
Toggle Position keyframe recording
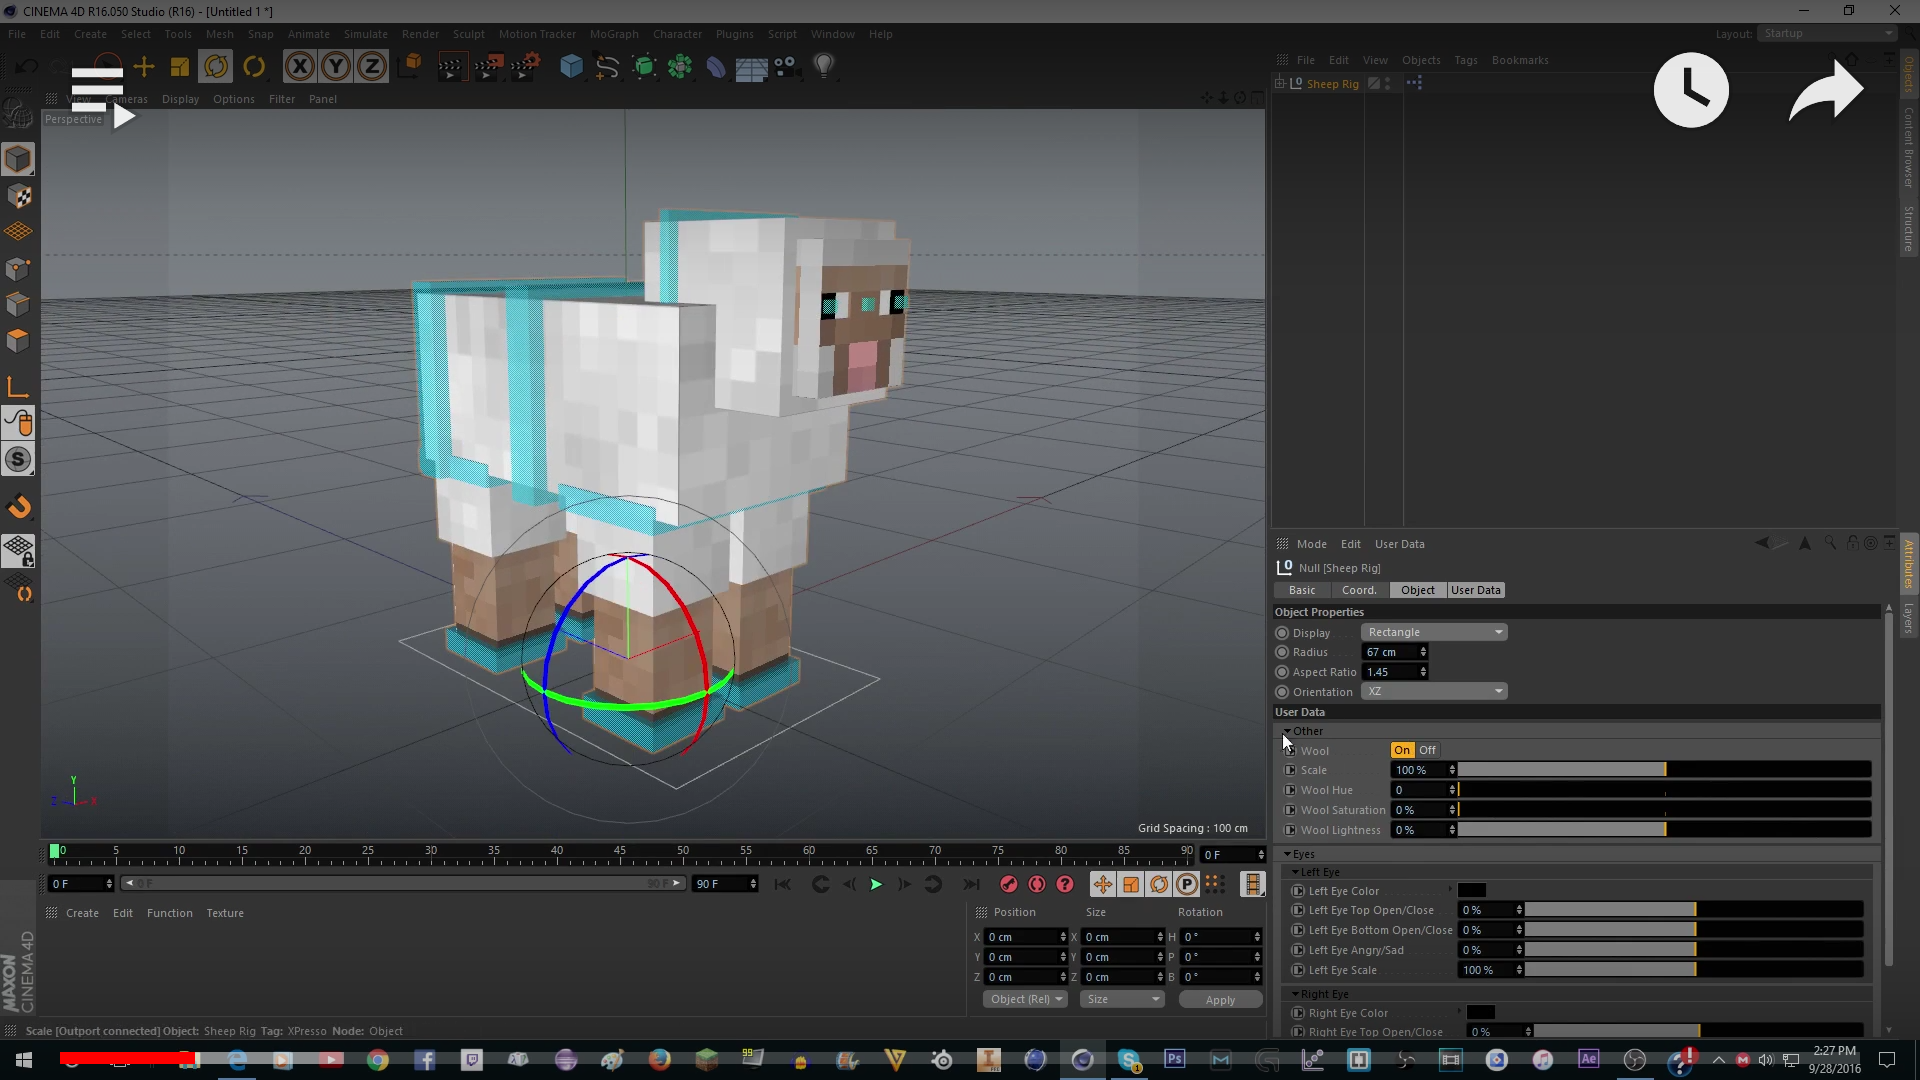[x=1102, y=884]
